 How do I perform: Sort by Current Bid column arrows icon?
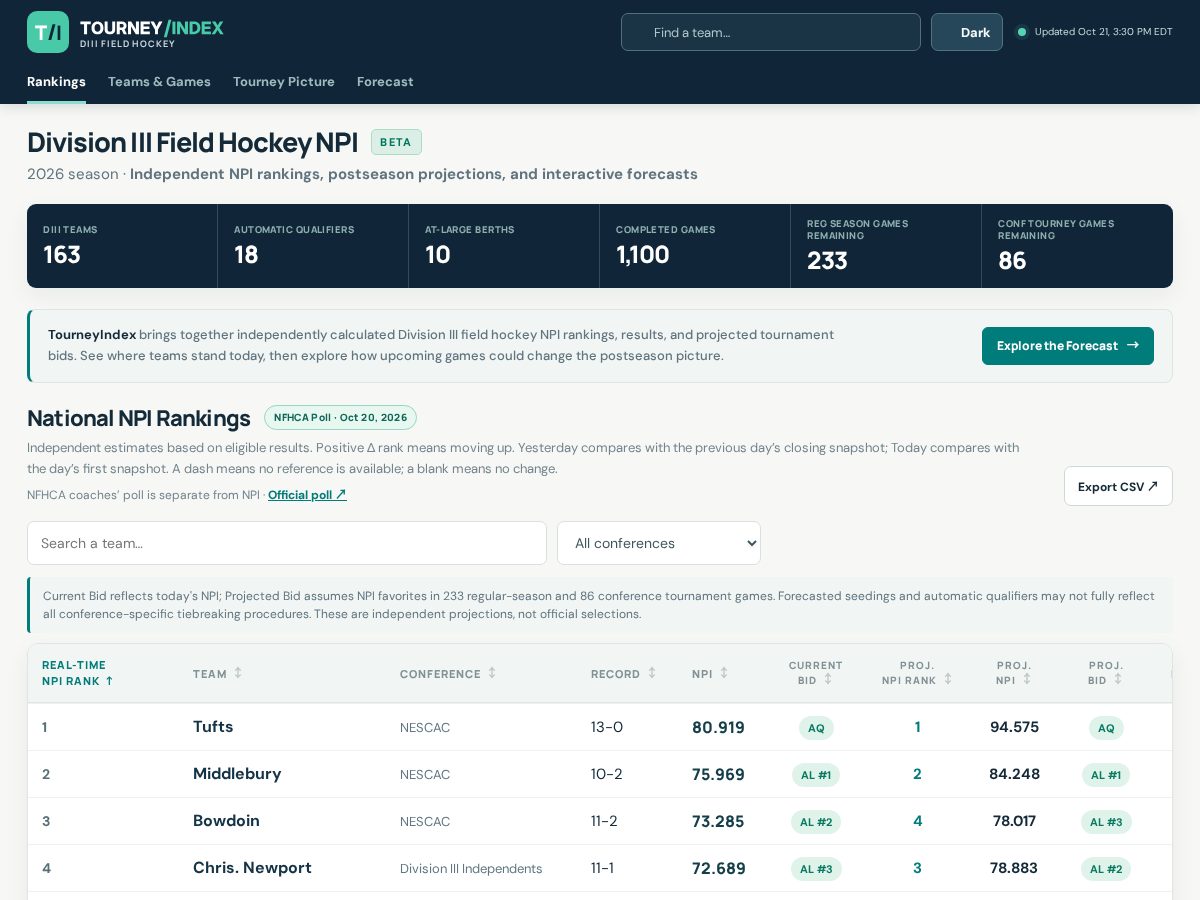pos(828,679)
